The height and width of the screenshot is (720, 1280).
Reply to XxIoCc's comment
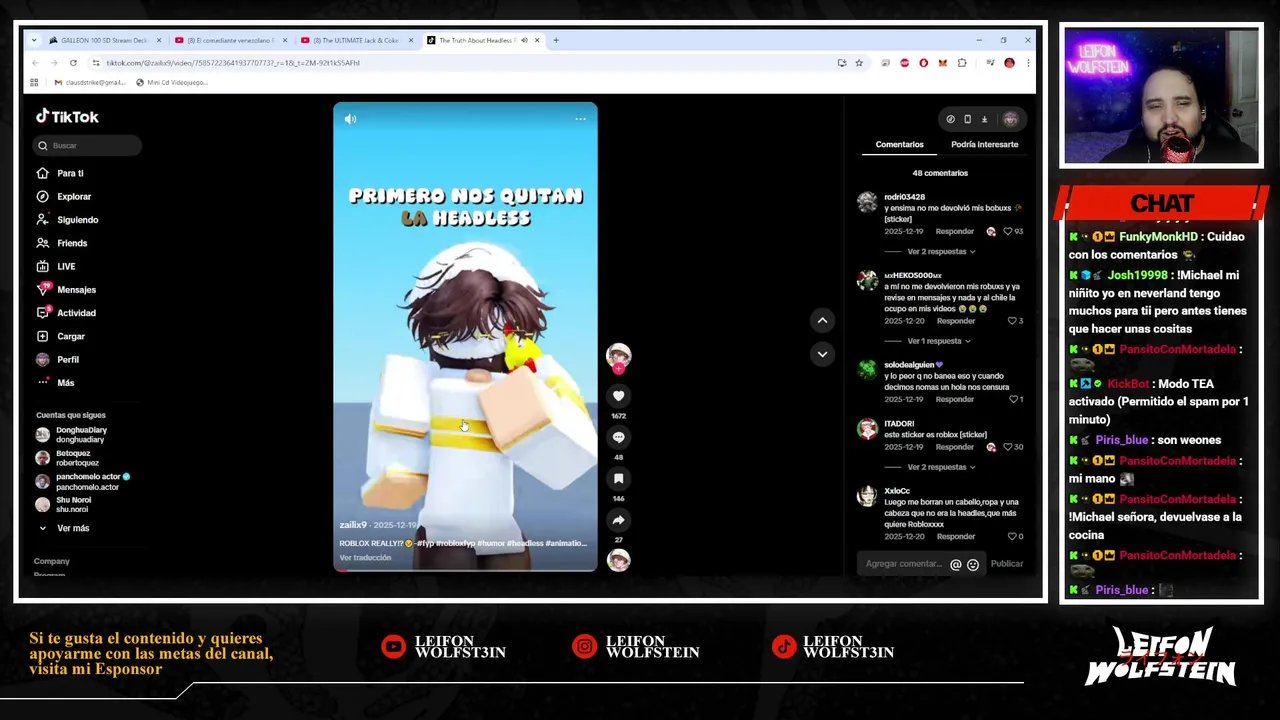pyautogui.click(x=955, y=537)
